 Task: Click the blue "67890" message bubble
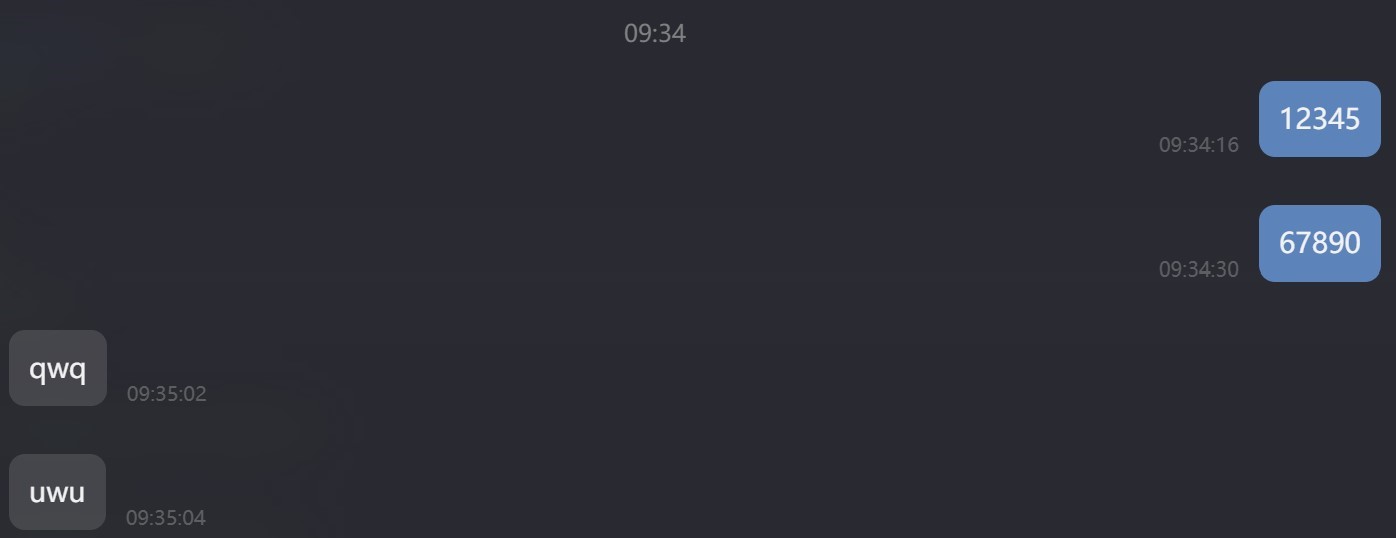pyautogui.click(x=1319, y=243)
